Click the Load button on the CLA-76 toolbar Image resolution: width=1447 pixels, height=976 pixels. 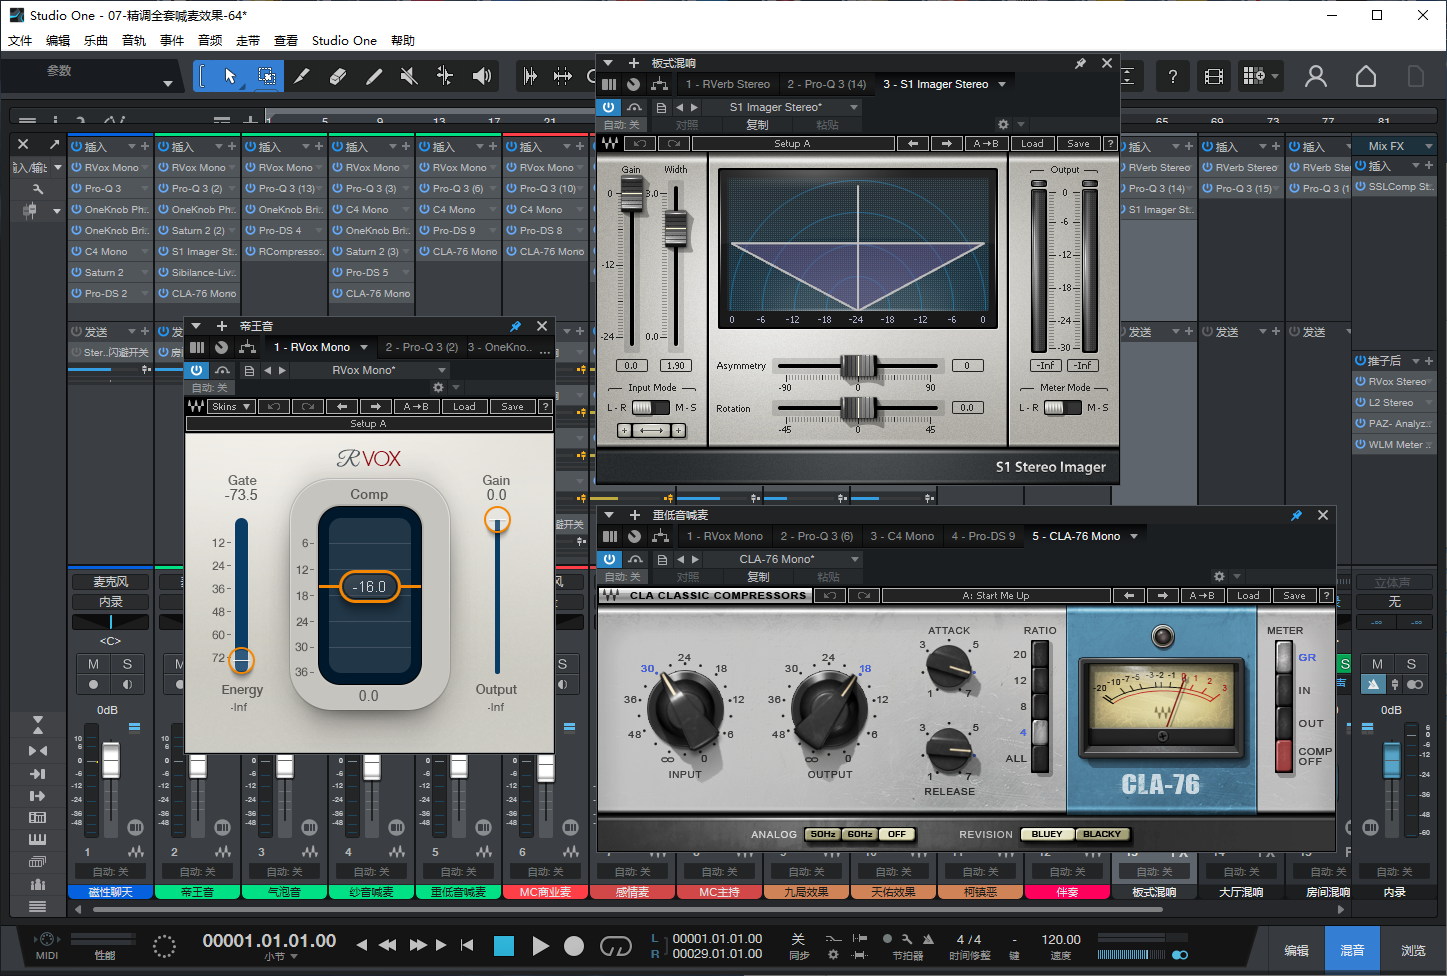1248,595
